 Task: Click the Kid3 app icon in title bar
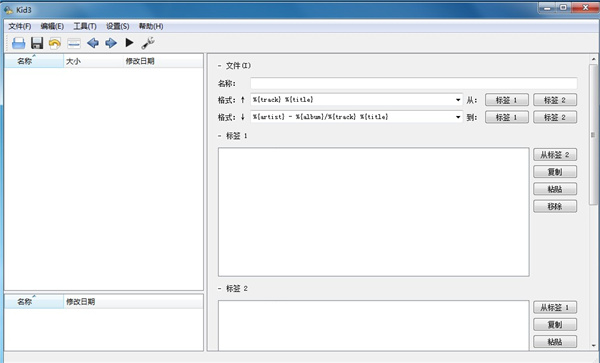pyautogui.click(x=8, y=10)
